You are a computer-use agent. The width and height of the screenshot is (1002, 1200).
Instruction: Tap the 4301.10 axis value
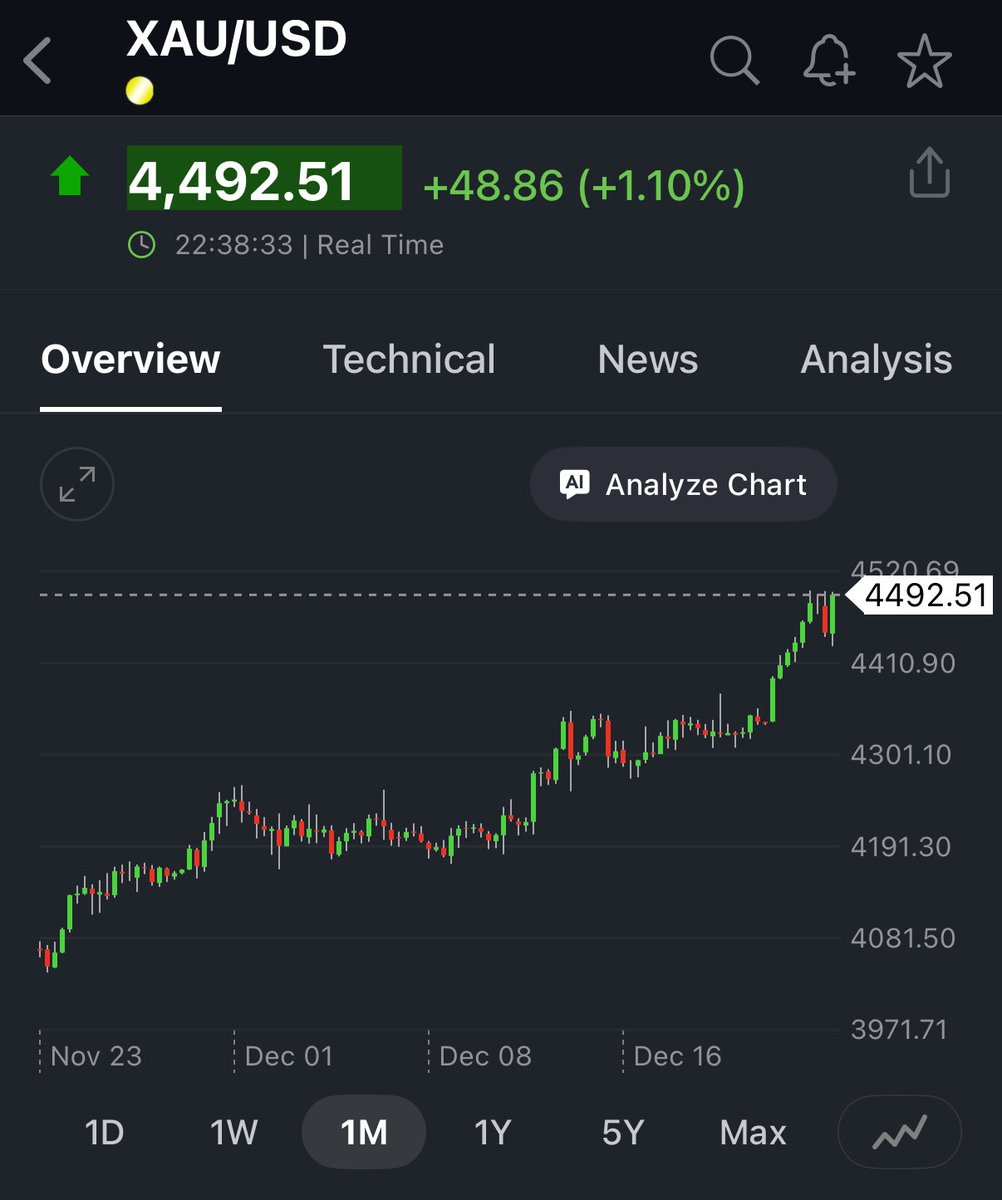(903, 754)
